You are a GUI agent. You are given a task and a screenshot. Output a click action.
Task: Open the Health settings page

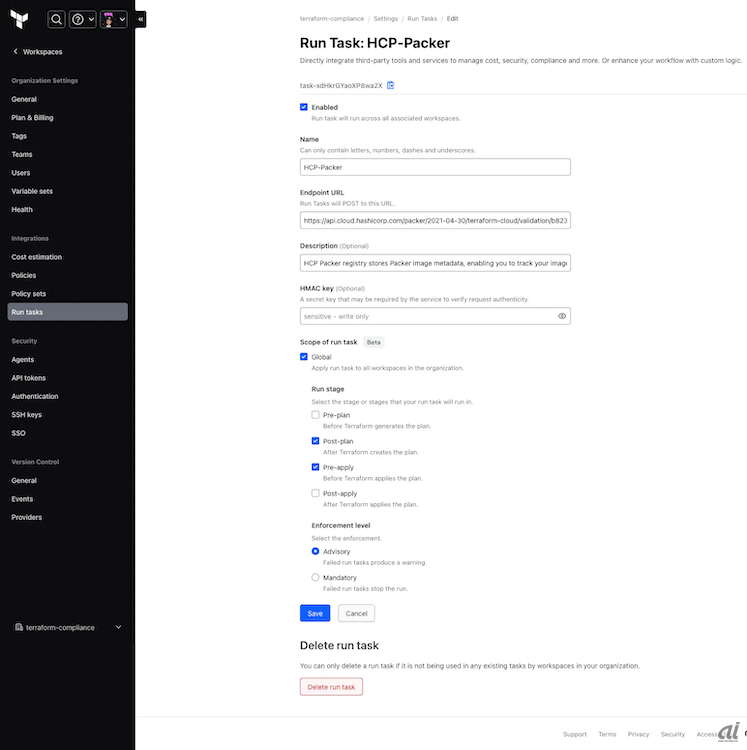tap(22, 210)
